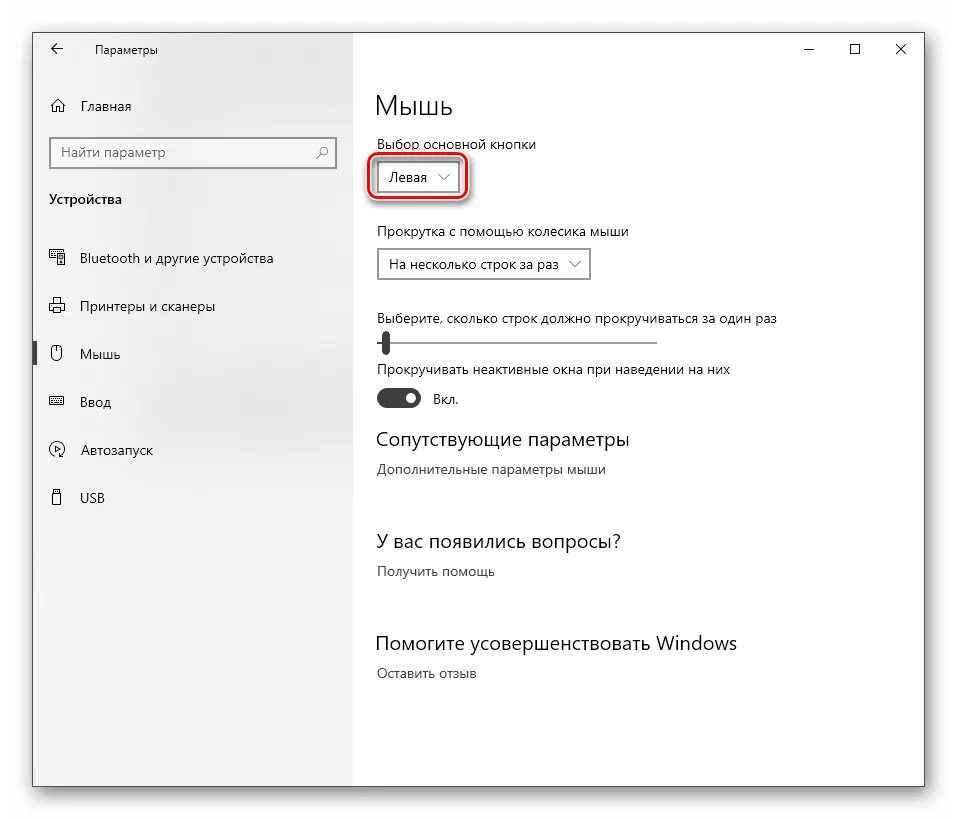Click the Устройства section heading
Viewport: 957px width, 819px height.
(85, 200)
